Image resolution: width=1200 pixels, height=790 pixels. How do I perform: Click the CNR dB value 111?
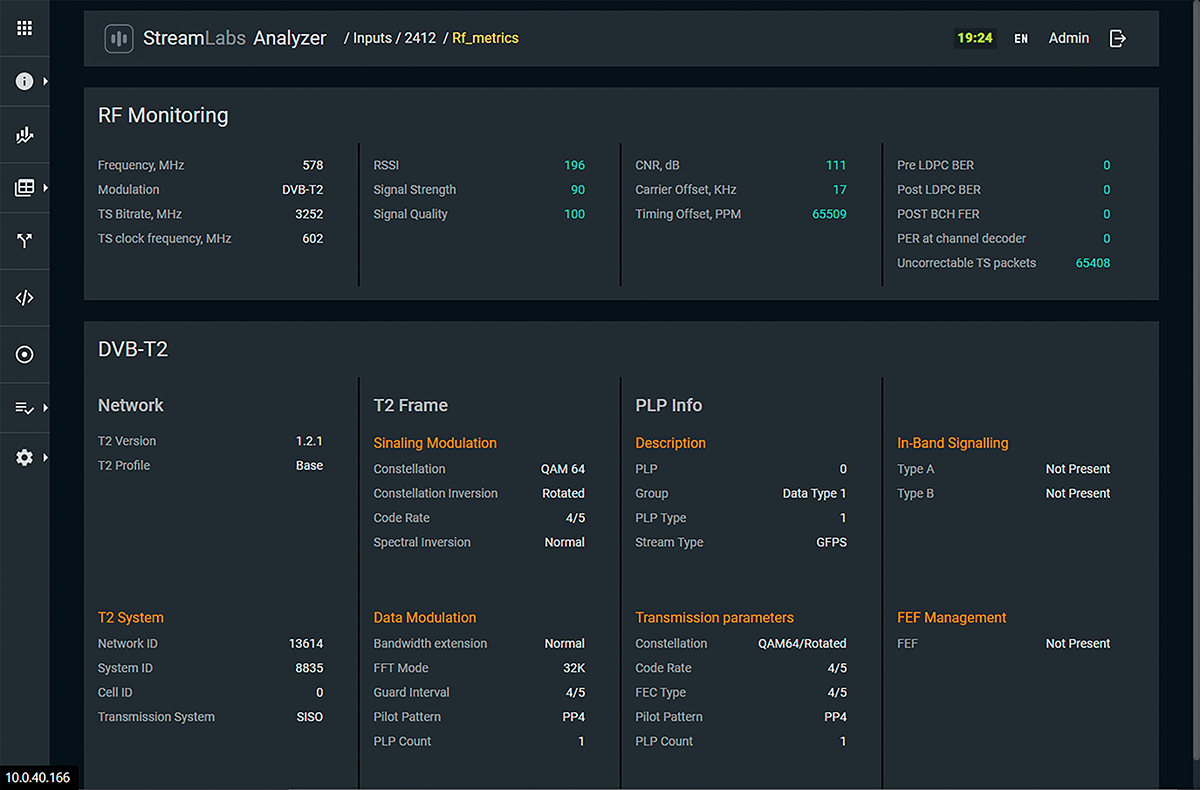(837, 165)
